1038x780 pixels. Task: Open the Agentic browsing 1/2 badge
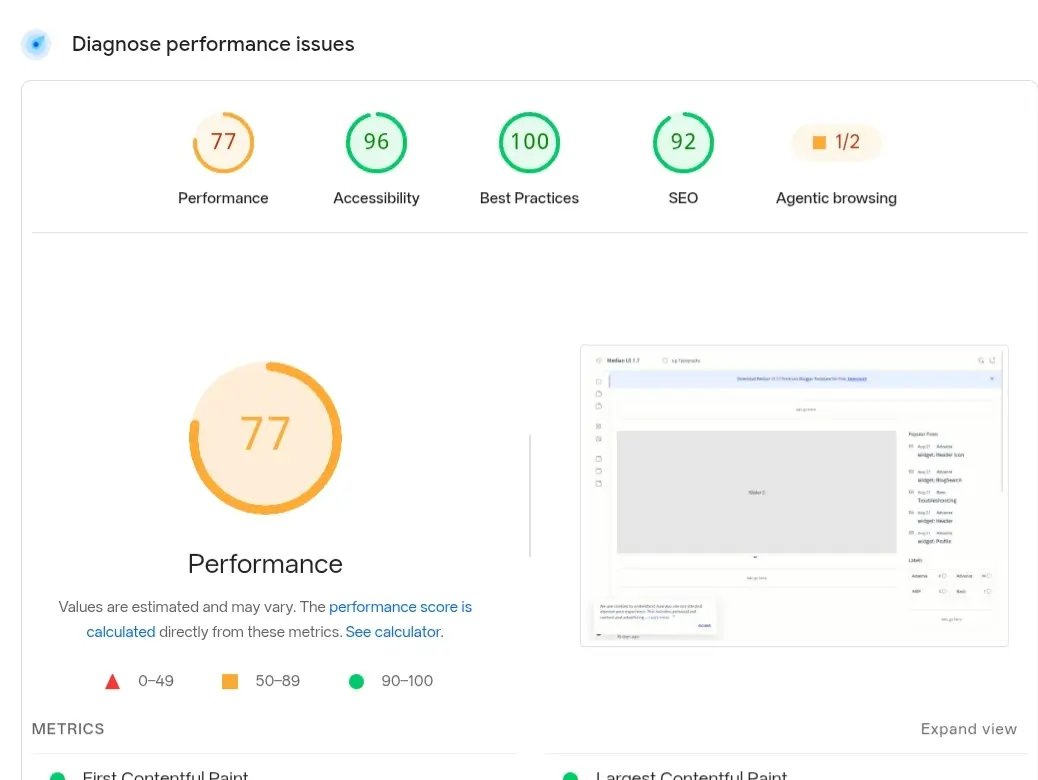(836, 142)
